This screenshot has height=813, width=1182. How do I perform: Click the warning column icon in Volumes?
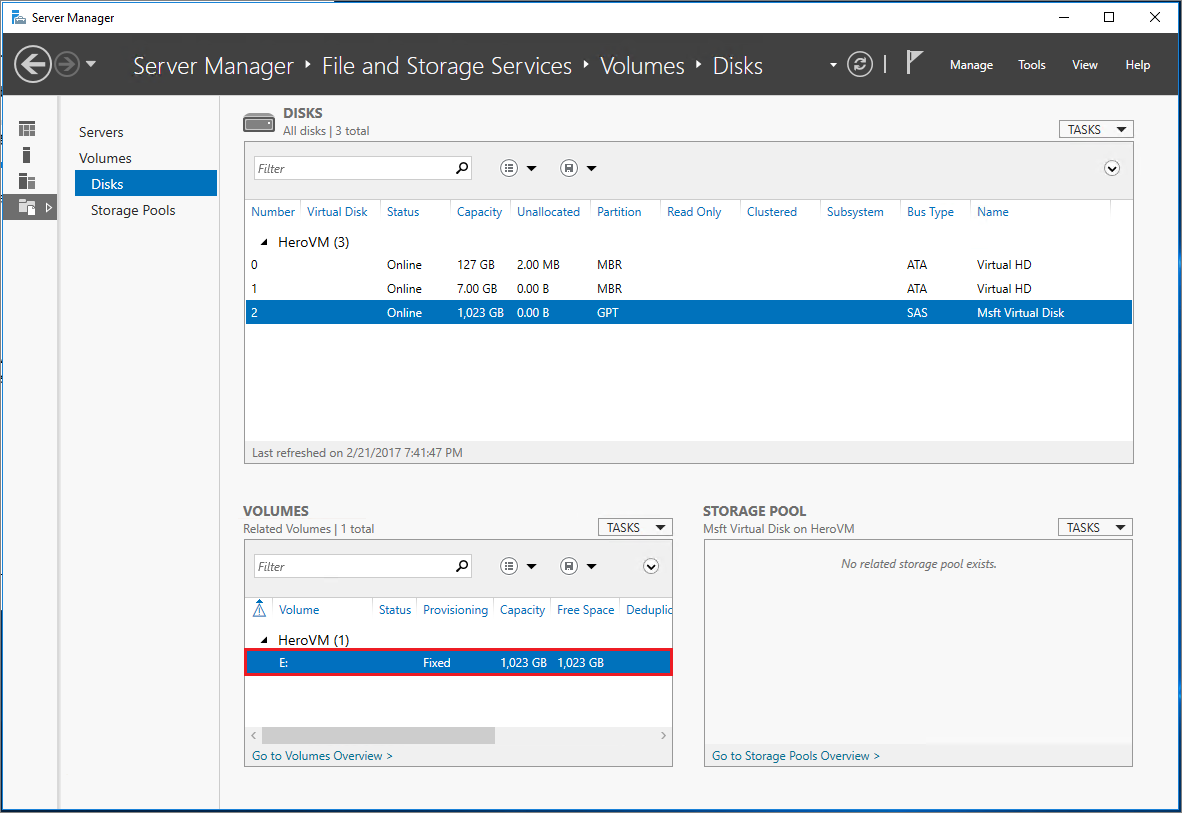click(x=259, y=609)
